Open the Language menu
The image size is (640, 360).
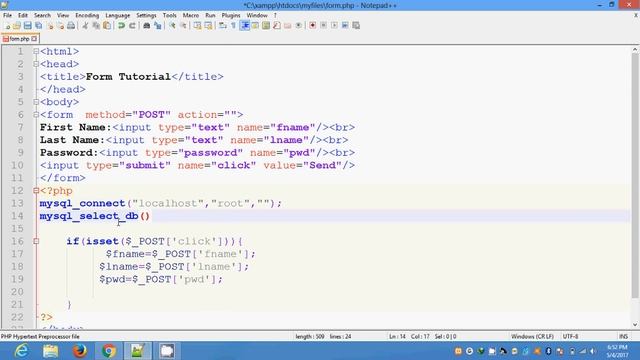click(x=118, y=16)
